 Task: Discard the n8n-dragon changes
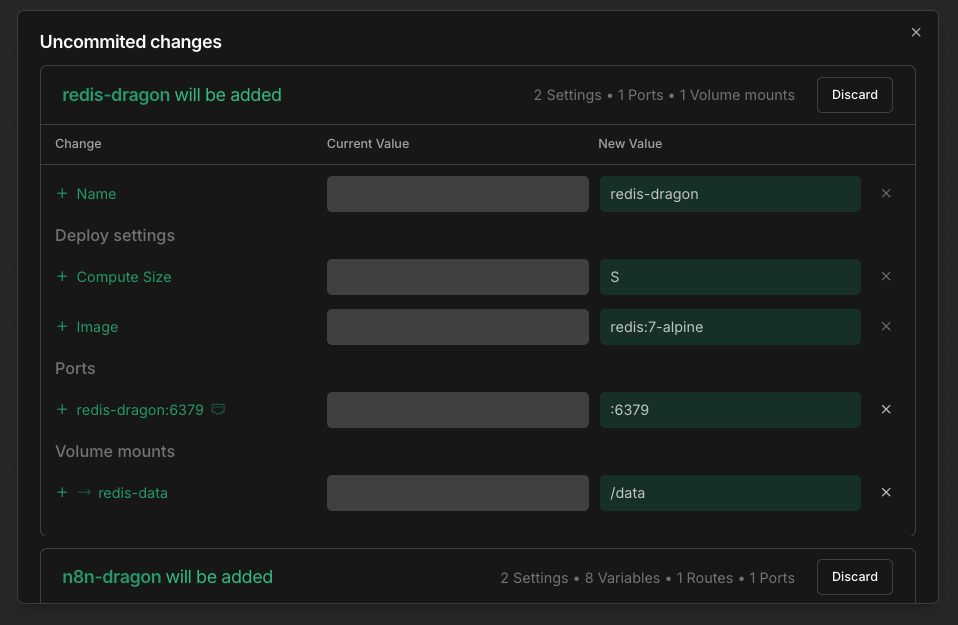coord(854,576)
